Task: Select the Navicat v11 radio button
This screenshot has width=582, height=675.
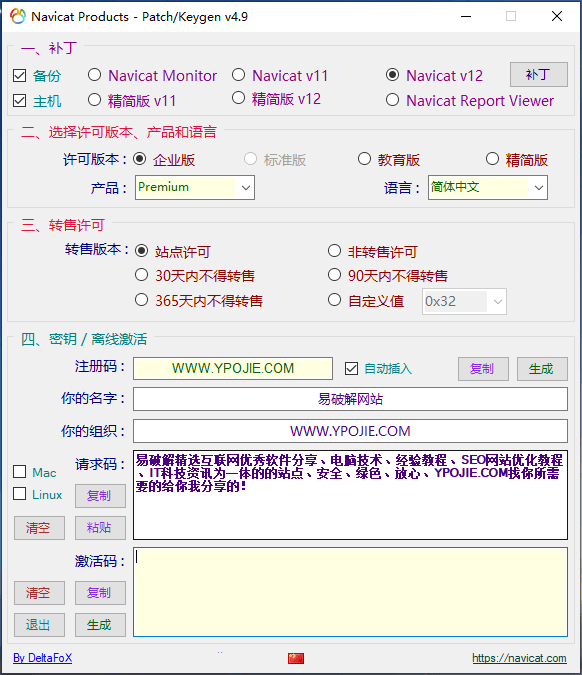Action: tap(238, 75)
